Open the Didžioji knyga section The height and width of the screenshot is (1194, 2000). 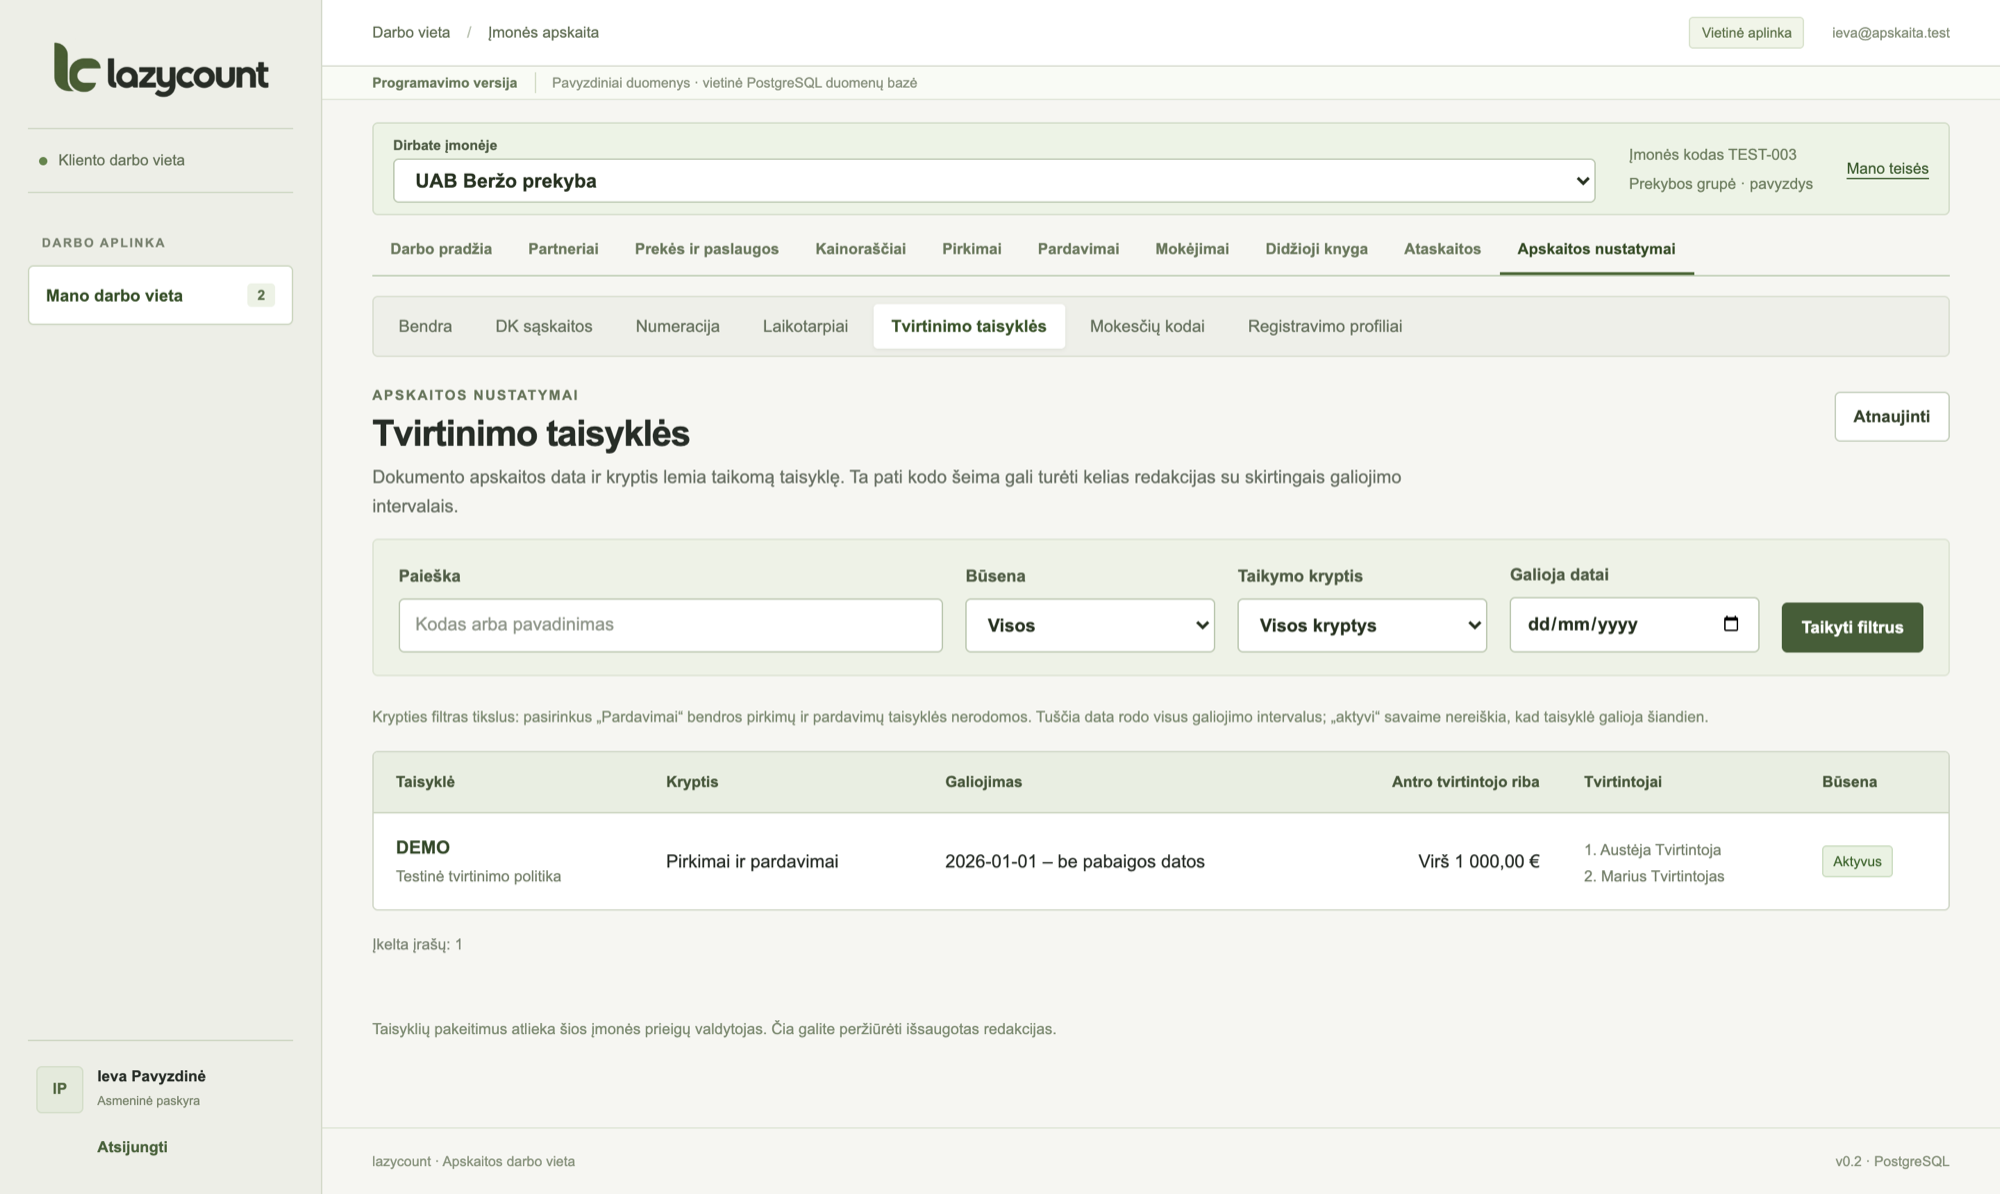1316,249
